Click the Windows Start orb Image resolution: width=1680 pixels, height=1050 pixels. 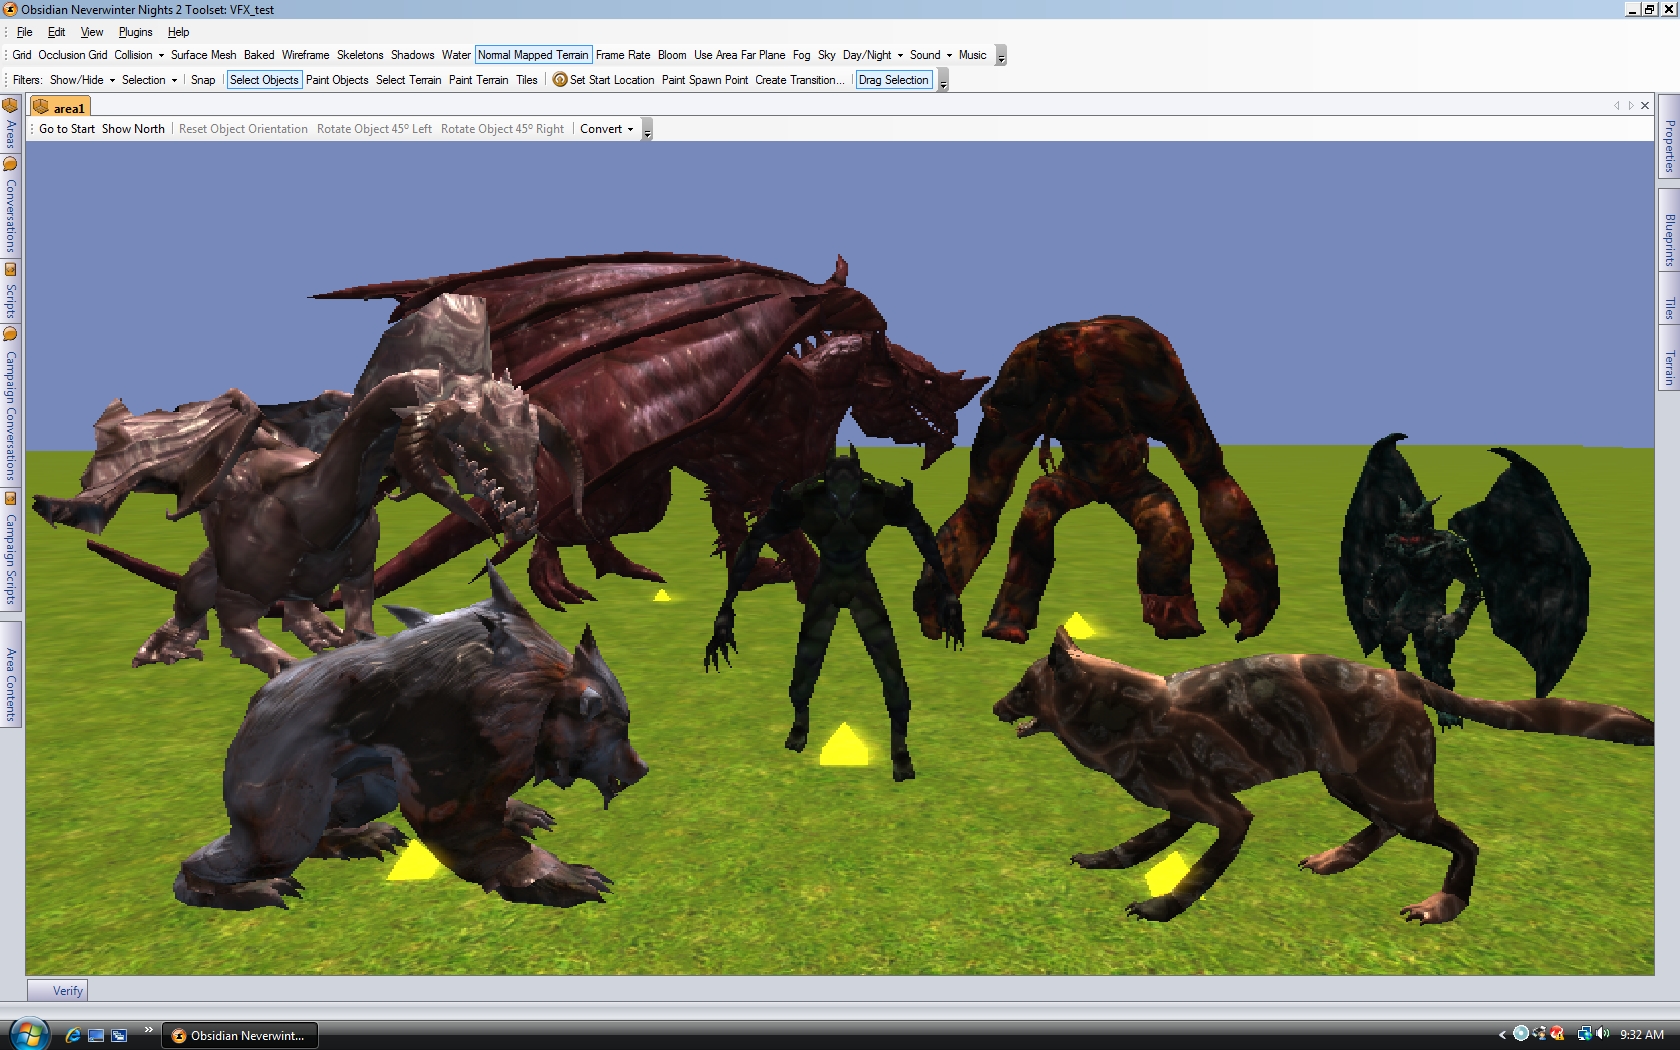28,1034
